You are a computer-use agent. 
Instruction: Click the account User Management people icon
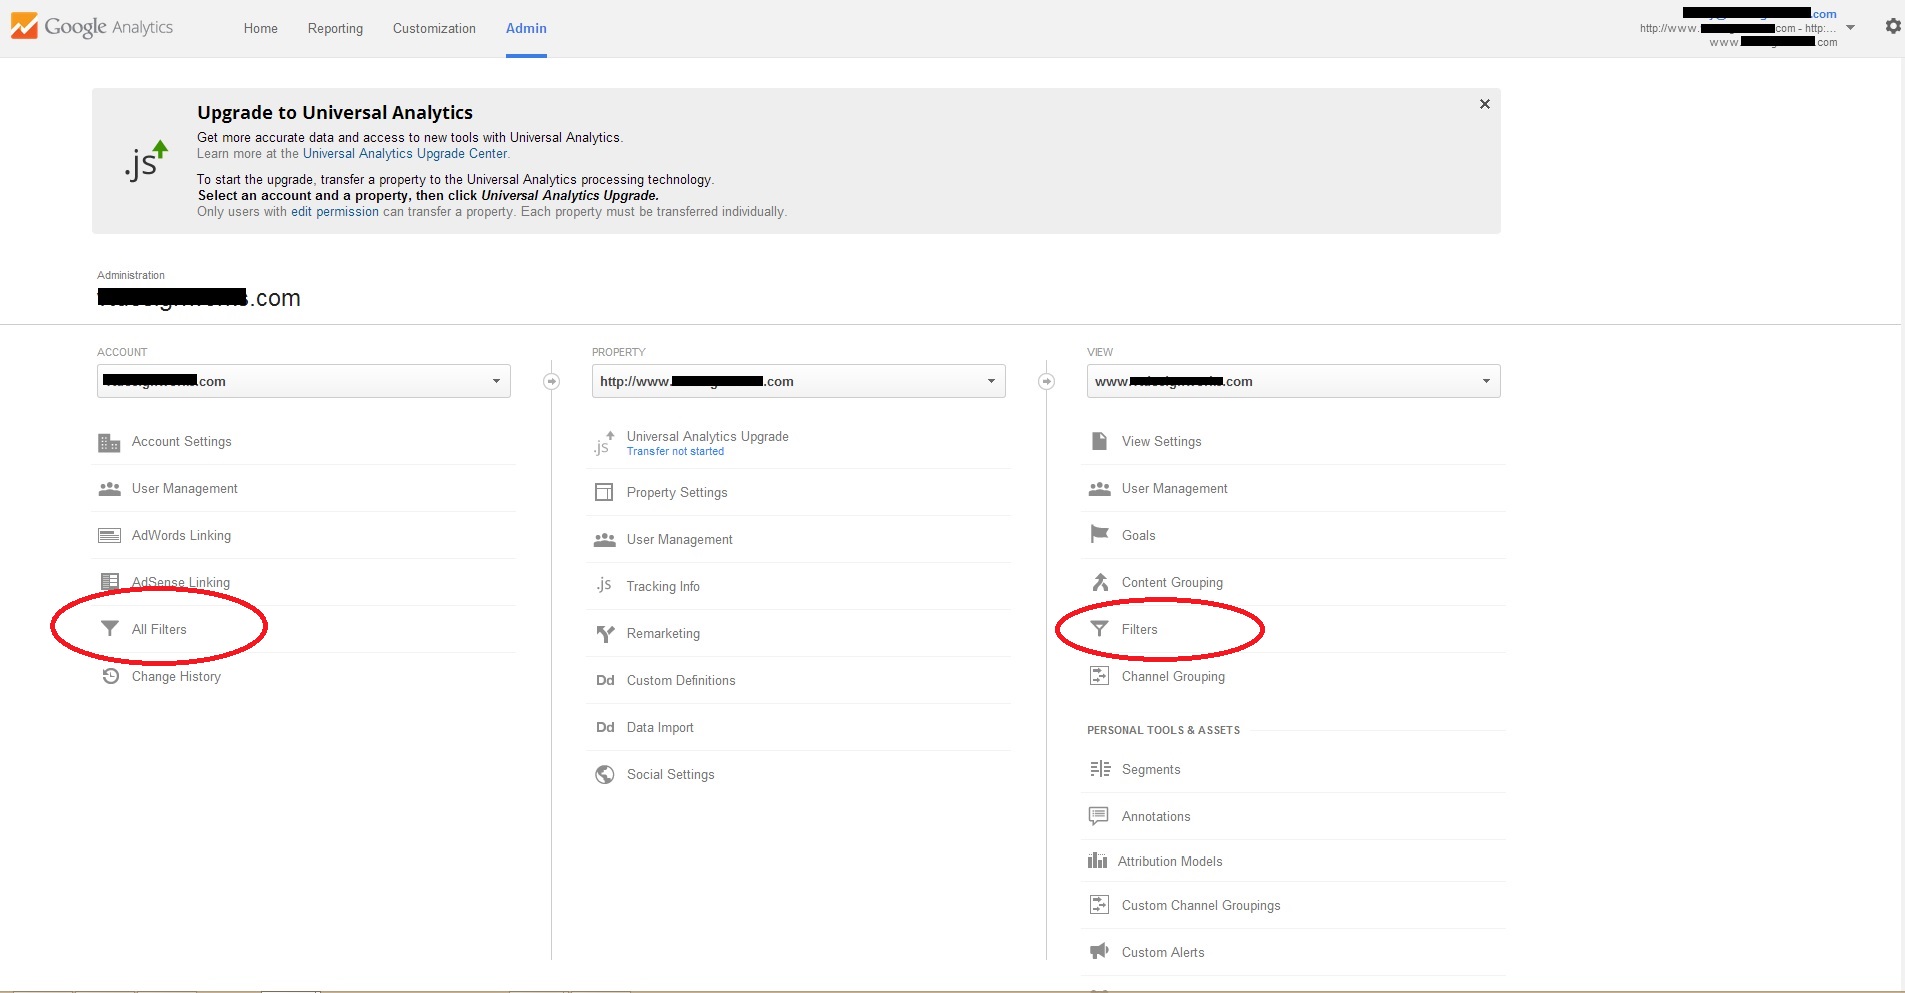[109, 489]
